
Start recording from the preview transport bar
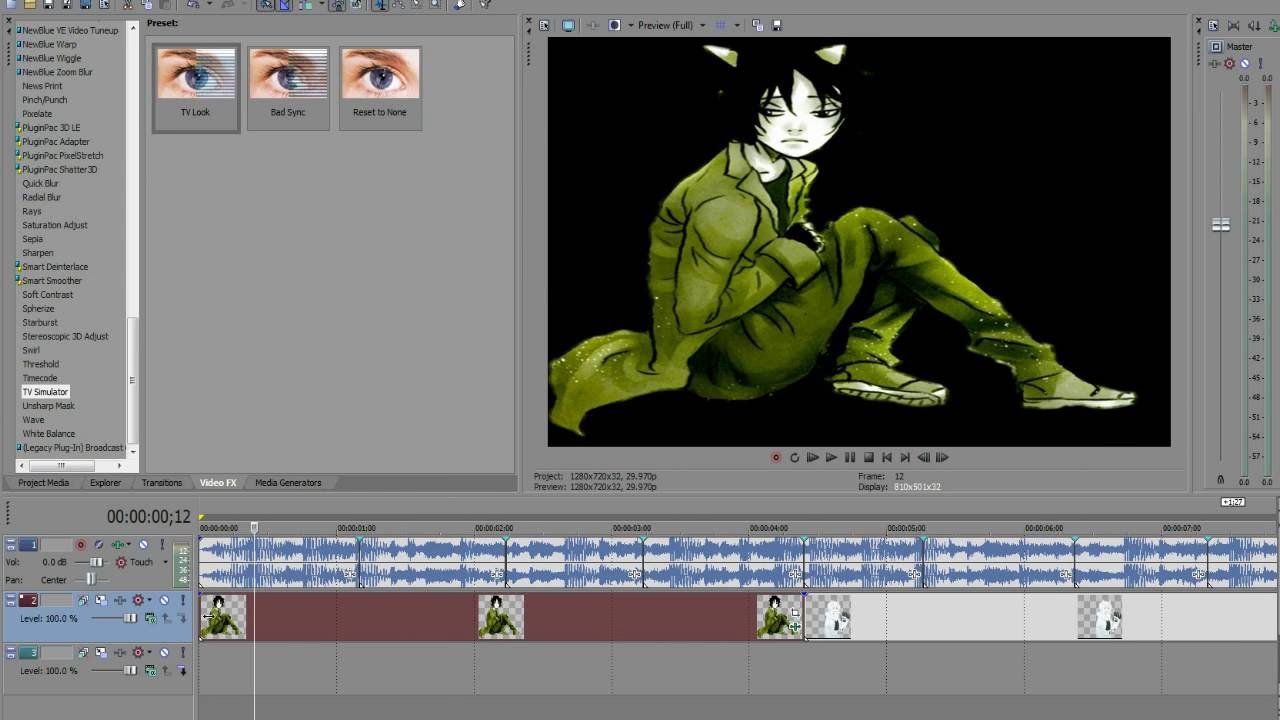coord(776,458)
